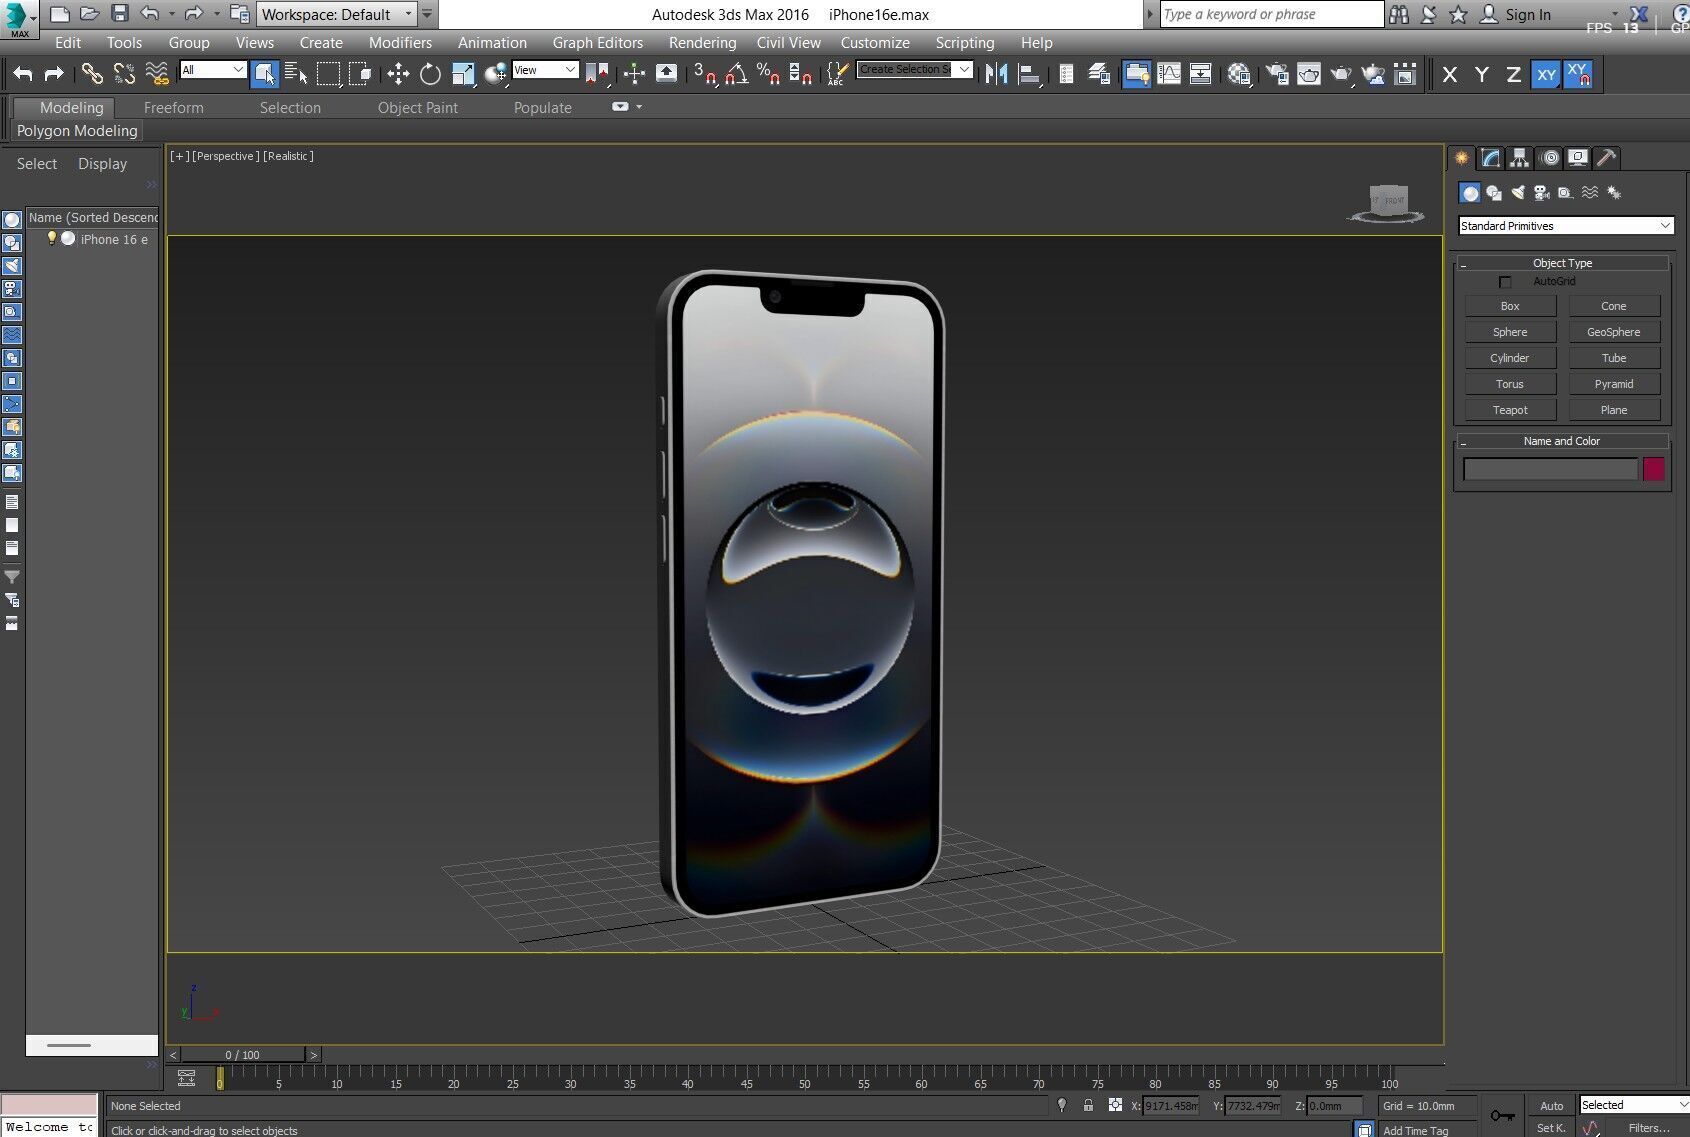Click the Teapot primitive button
The image size is (1690, 1137).
coord(1510,410)
